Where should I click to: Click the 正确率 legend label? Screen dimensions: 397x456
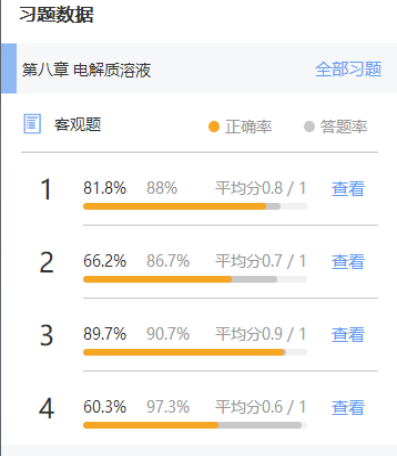249,127
